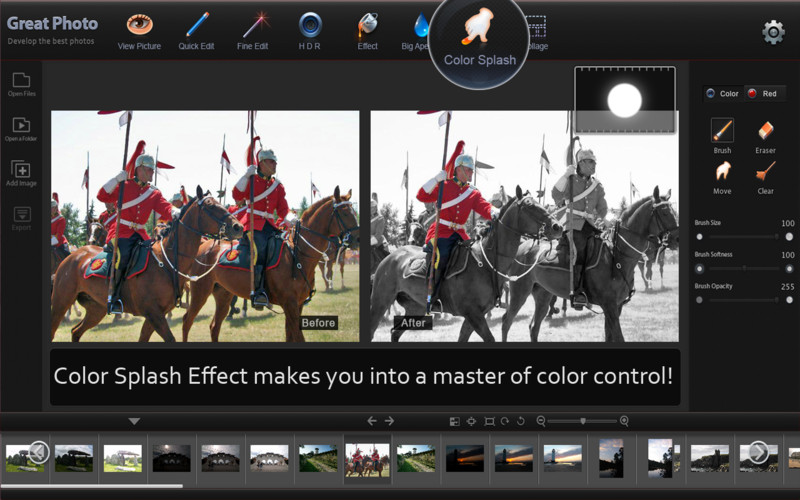Image resolution: width=800 pixels, height=500 pixels.
Task: Rotate the image counterclockwise
Action: 520,421
